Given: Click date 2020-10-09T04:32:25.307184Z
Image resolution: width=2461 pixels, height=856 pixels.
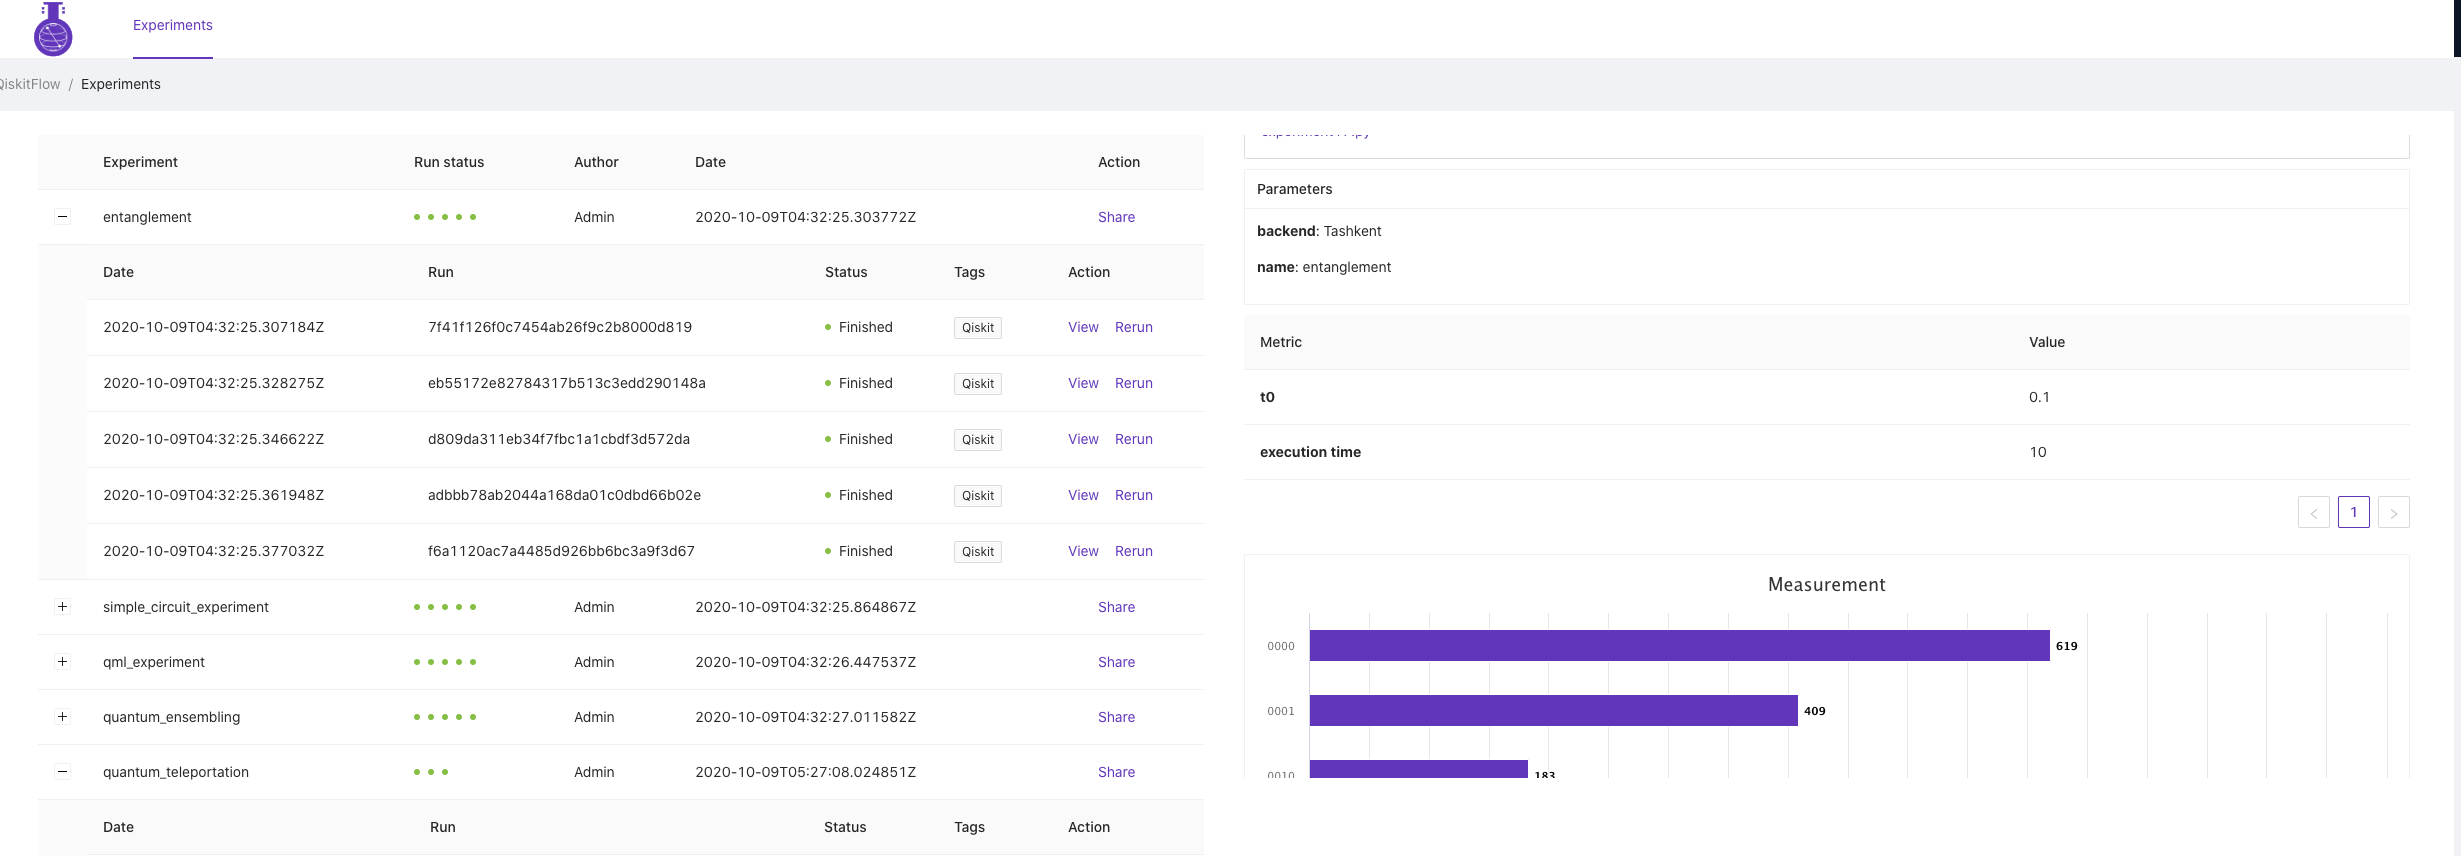Looking at the screenshot, I should tap(214, 327).
